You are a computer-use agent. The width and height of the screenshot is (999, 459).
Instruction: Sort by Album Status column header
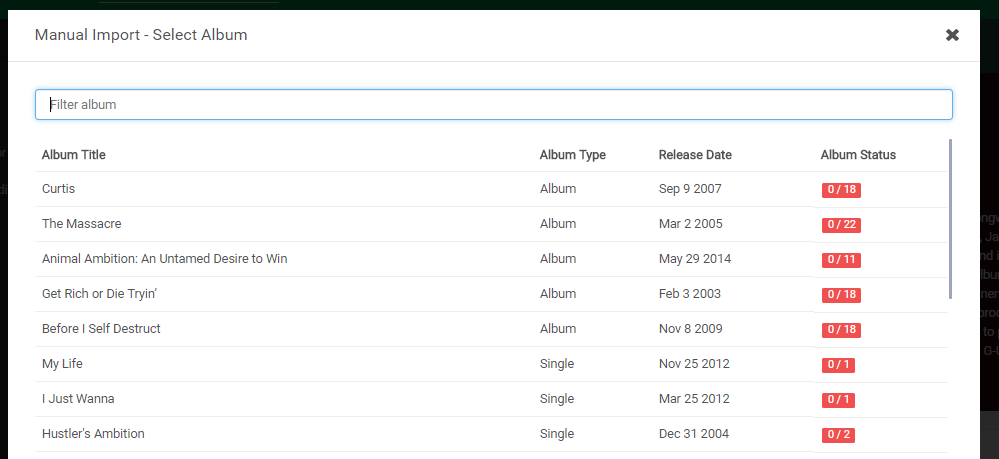[x=858, y=155]
